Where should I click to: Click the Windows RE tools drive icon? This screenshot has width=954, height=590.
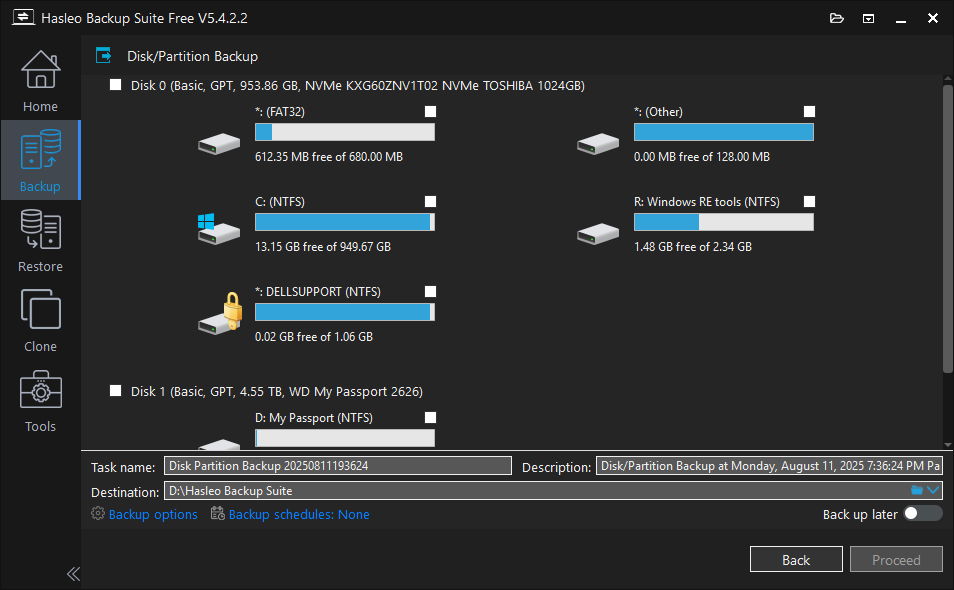(x=598, y=234)
